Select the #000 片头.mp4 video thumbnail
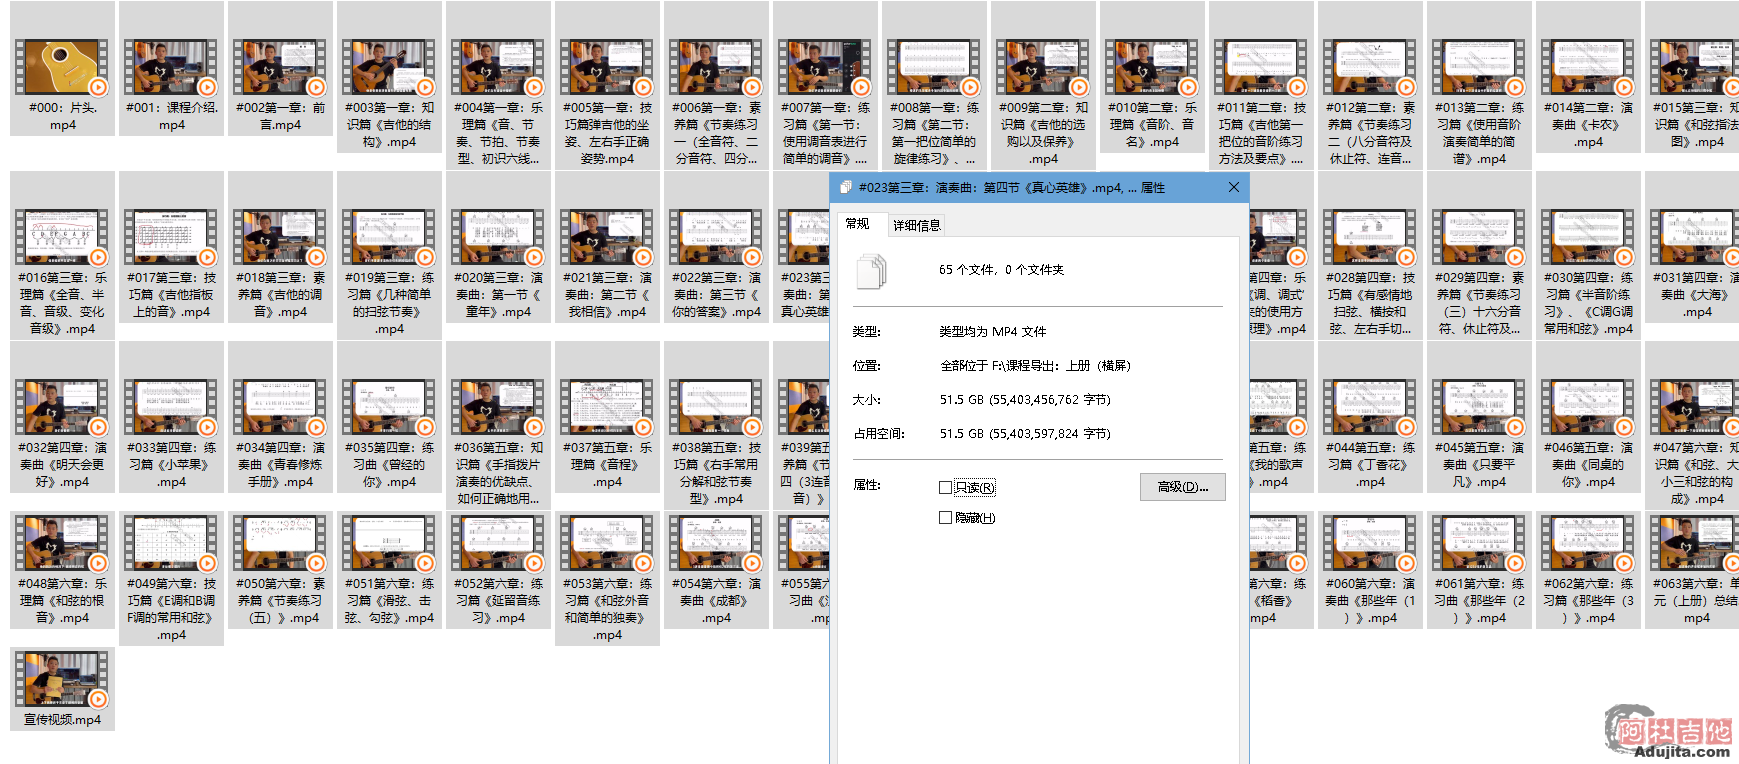Viewport: 1739px width, 764px height. tap(62, 67)
